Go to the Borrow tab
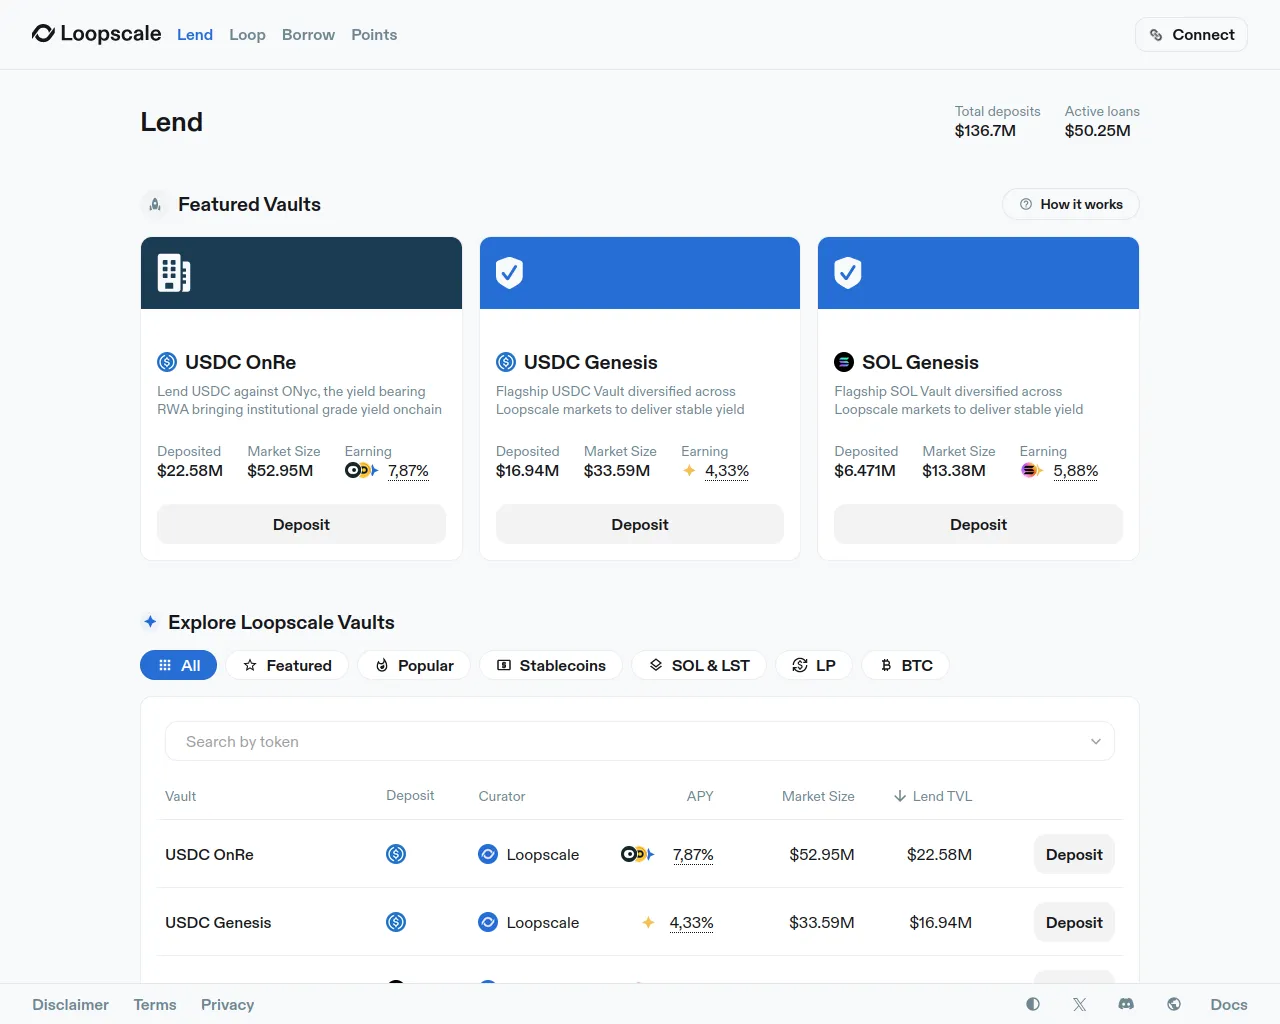 [x=308, y=34]
